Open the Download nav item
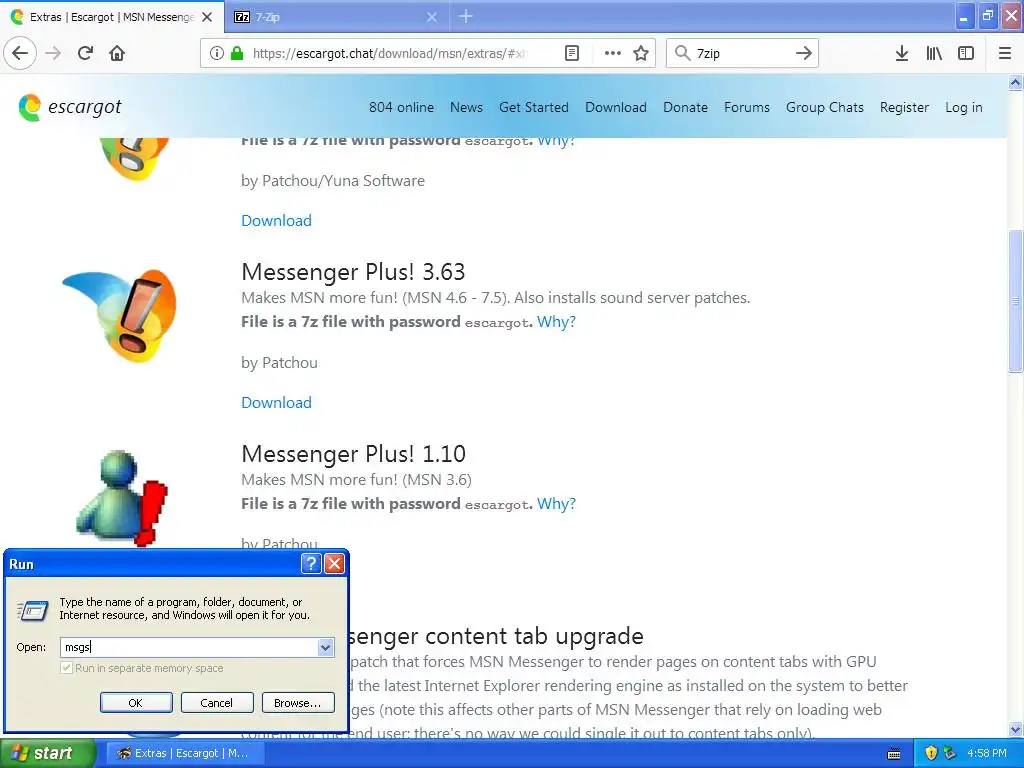 point(616,107)
